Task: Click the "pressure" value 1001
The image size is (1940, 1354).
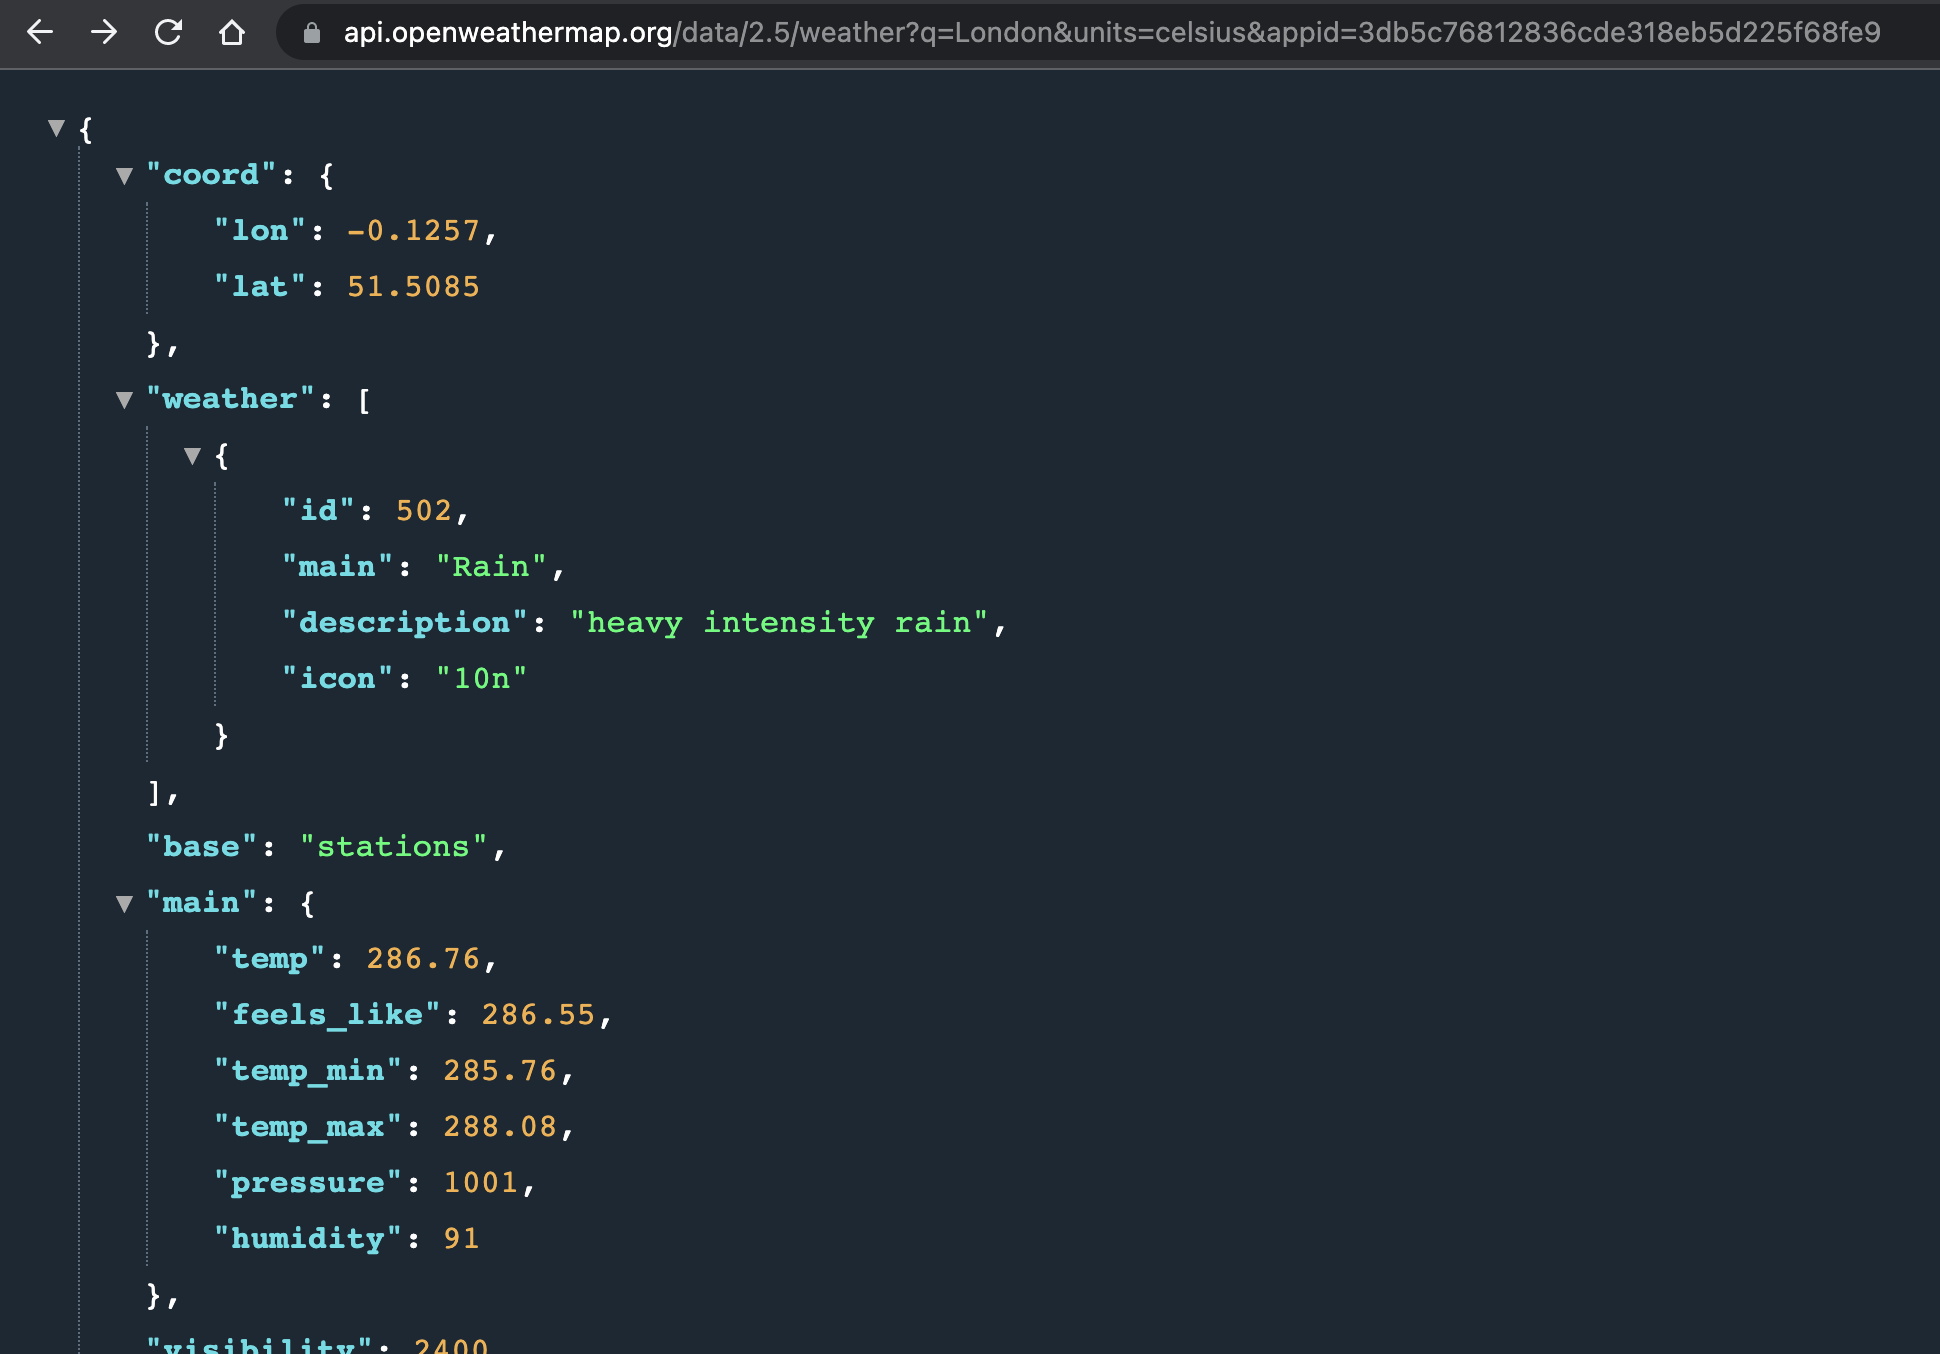Action: coord(480,1183)
